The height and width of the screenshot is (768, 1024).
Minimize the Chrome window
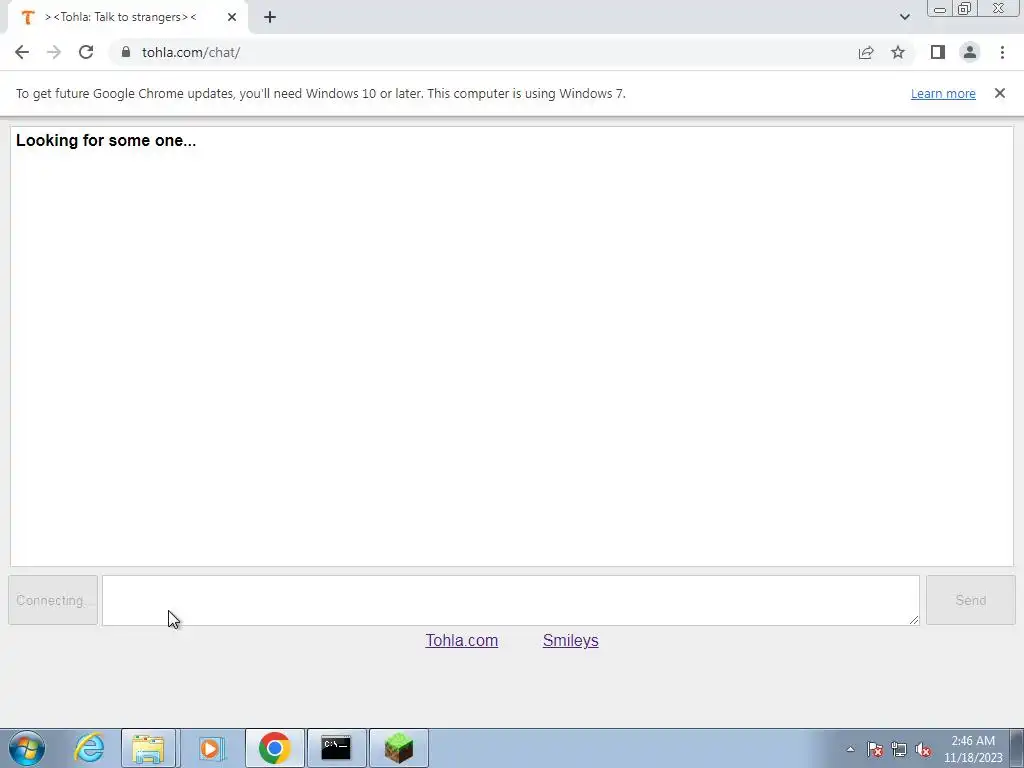pyautogui.click(x=940, y=9)
